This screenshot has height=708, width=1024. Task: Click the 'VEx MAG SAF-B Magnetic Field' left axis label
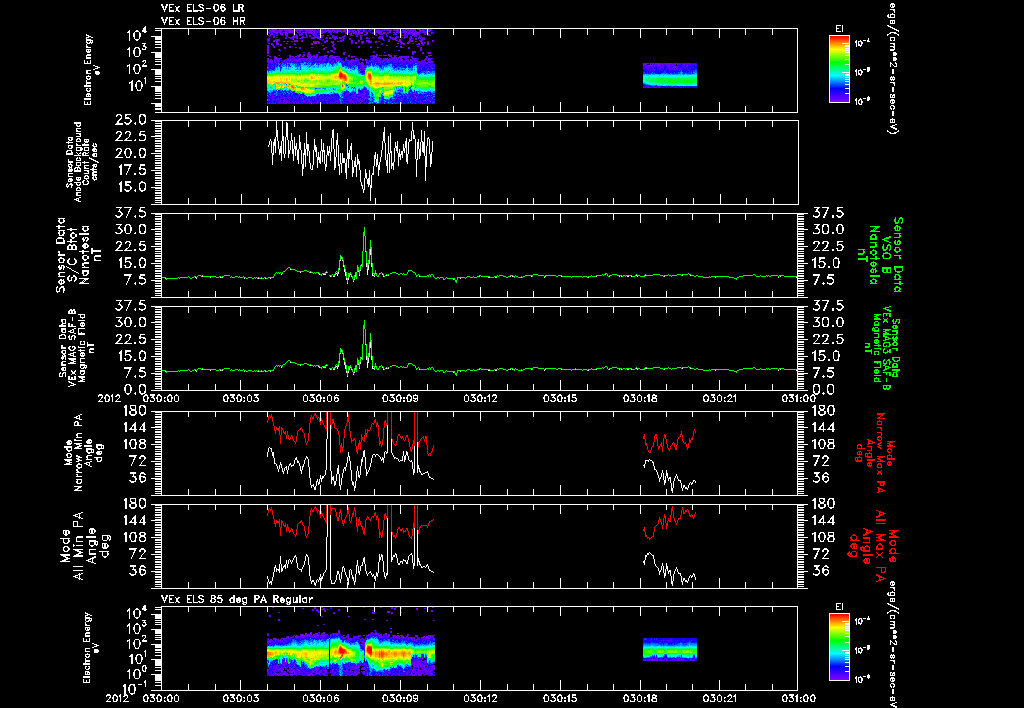(77, 347)
